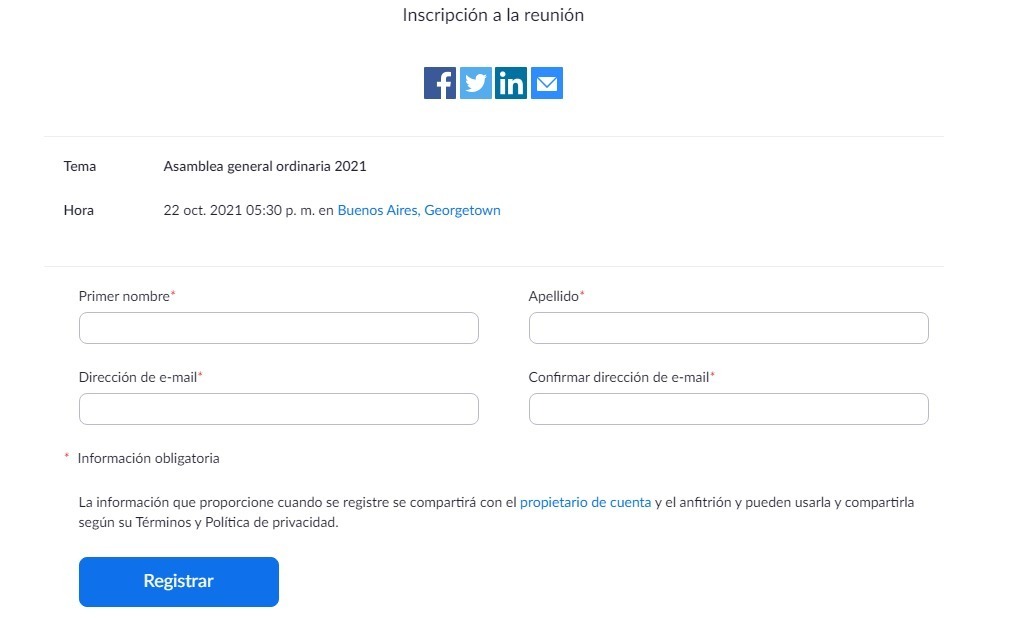Follow the propietario de cuenta link
Image resolution: width=1033 pixels, height=618 pixels.
click(x=585, y=502)
